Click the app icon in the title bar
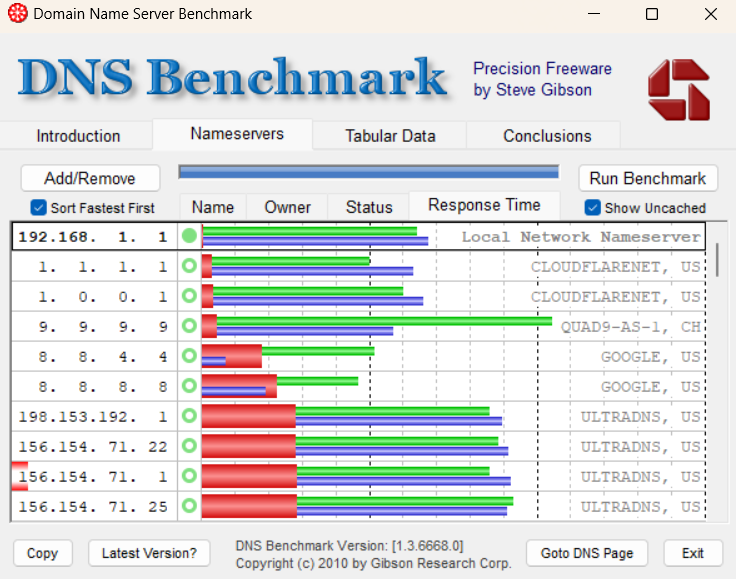Image resolution: width=736 pixels, height=579 pixels. click(x=17, y=14)
